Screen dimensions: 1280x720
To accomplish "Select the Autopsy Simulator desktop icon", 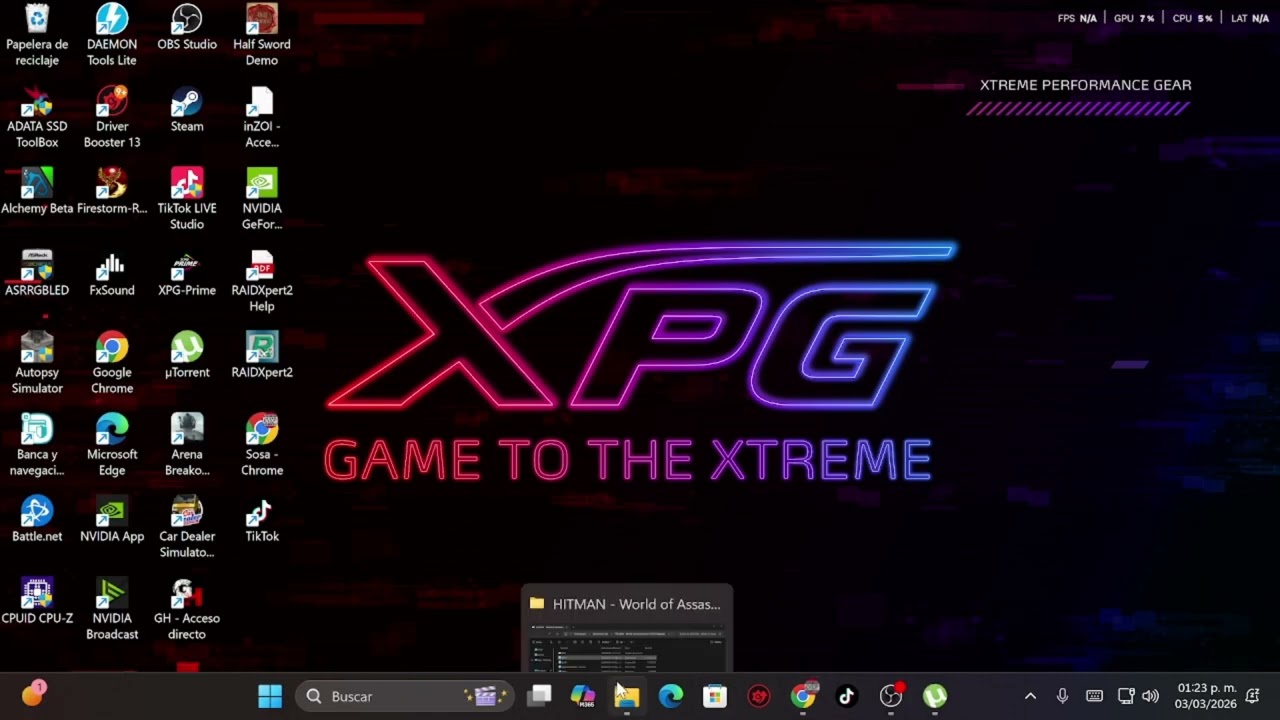I will (x=37, y=363).
